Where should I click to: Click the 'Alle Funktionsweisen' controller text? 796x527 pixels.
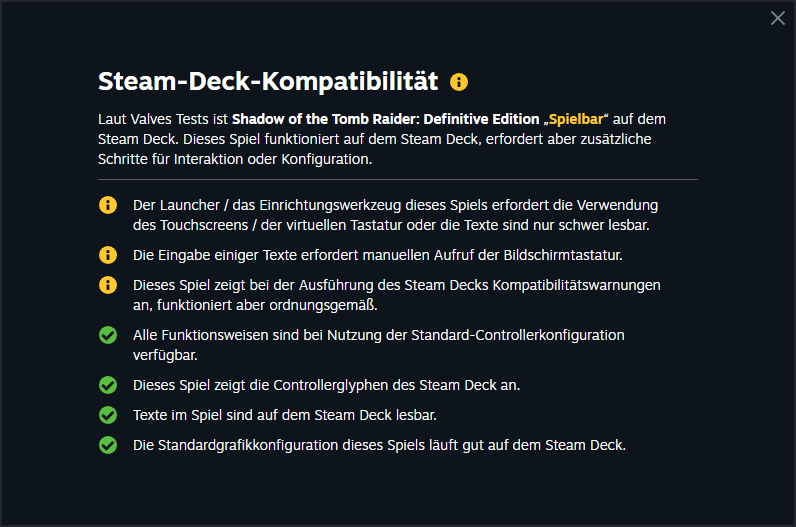pyautogui.click(x=378, y=344)
